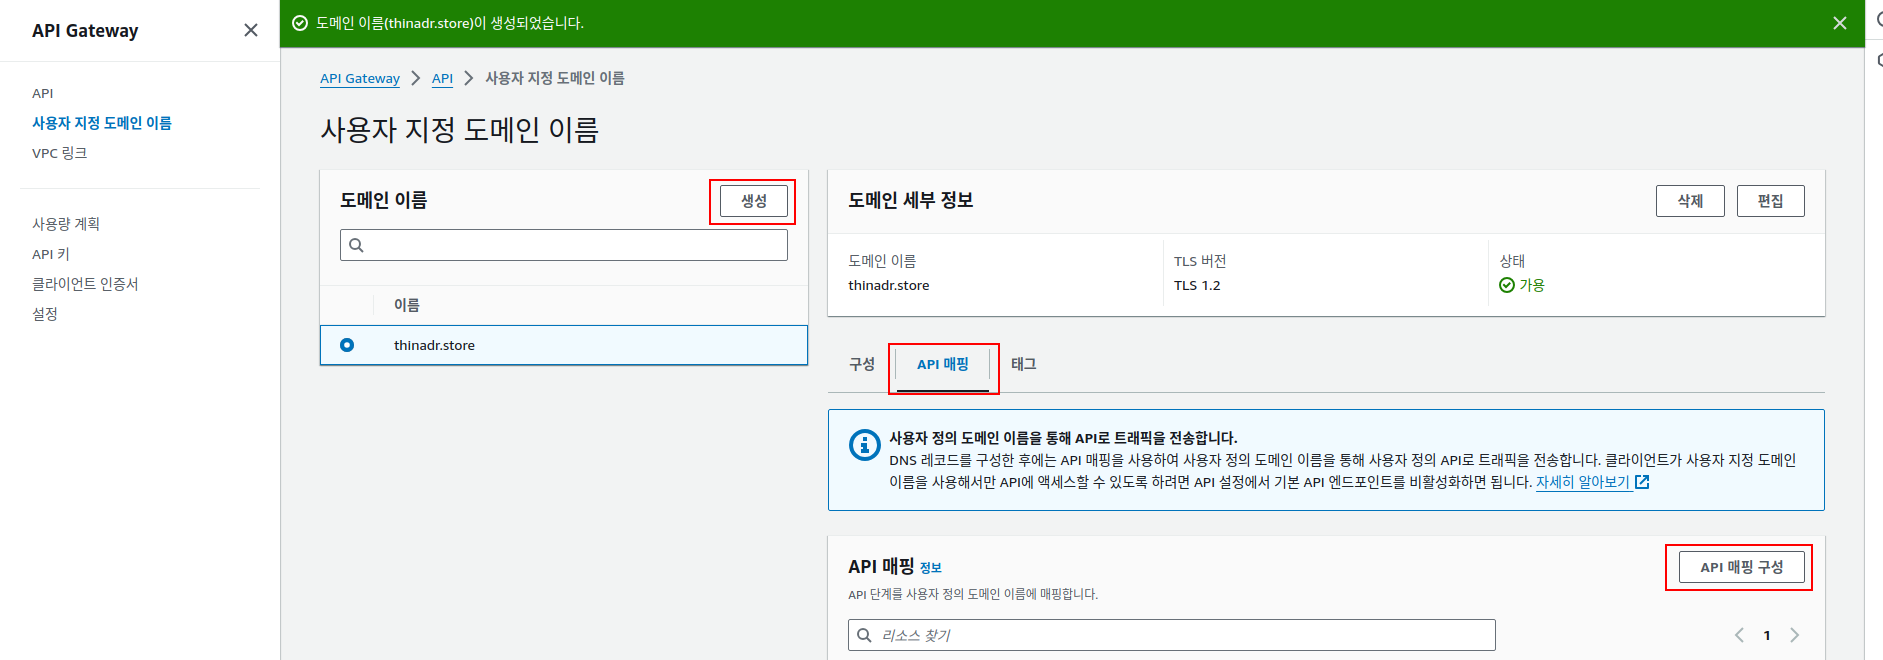Follow the API Gateway breadcrumb link

pos(360,78)
